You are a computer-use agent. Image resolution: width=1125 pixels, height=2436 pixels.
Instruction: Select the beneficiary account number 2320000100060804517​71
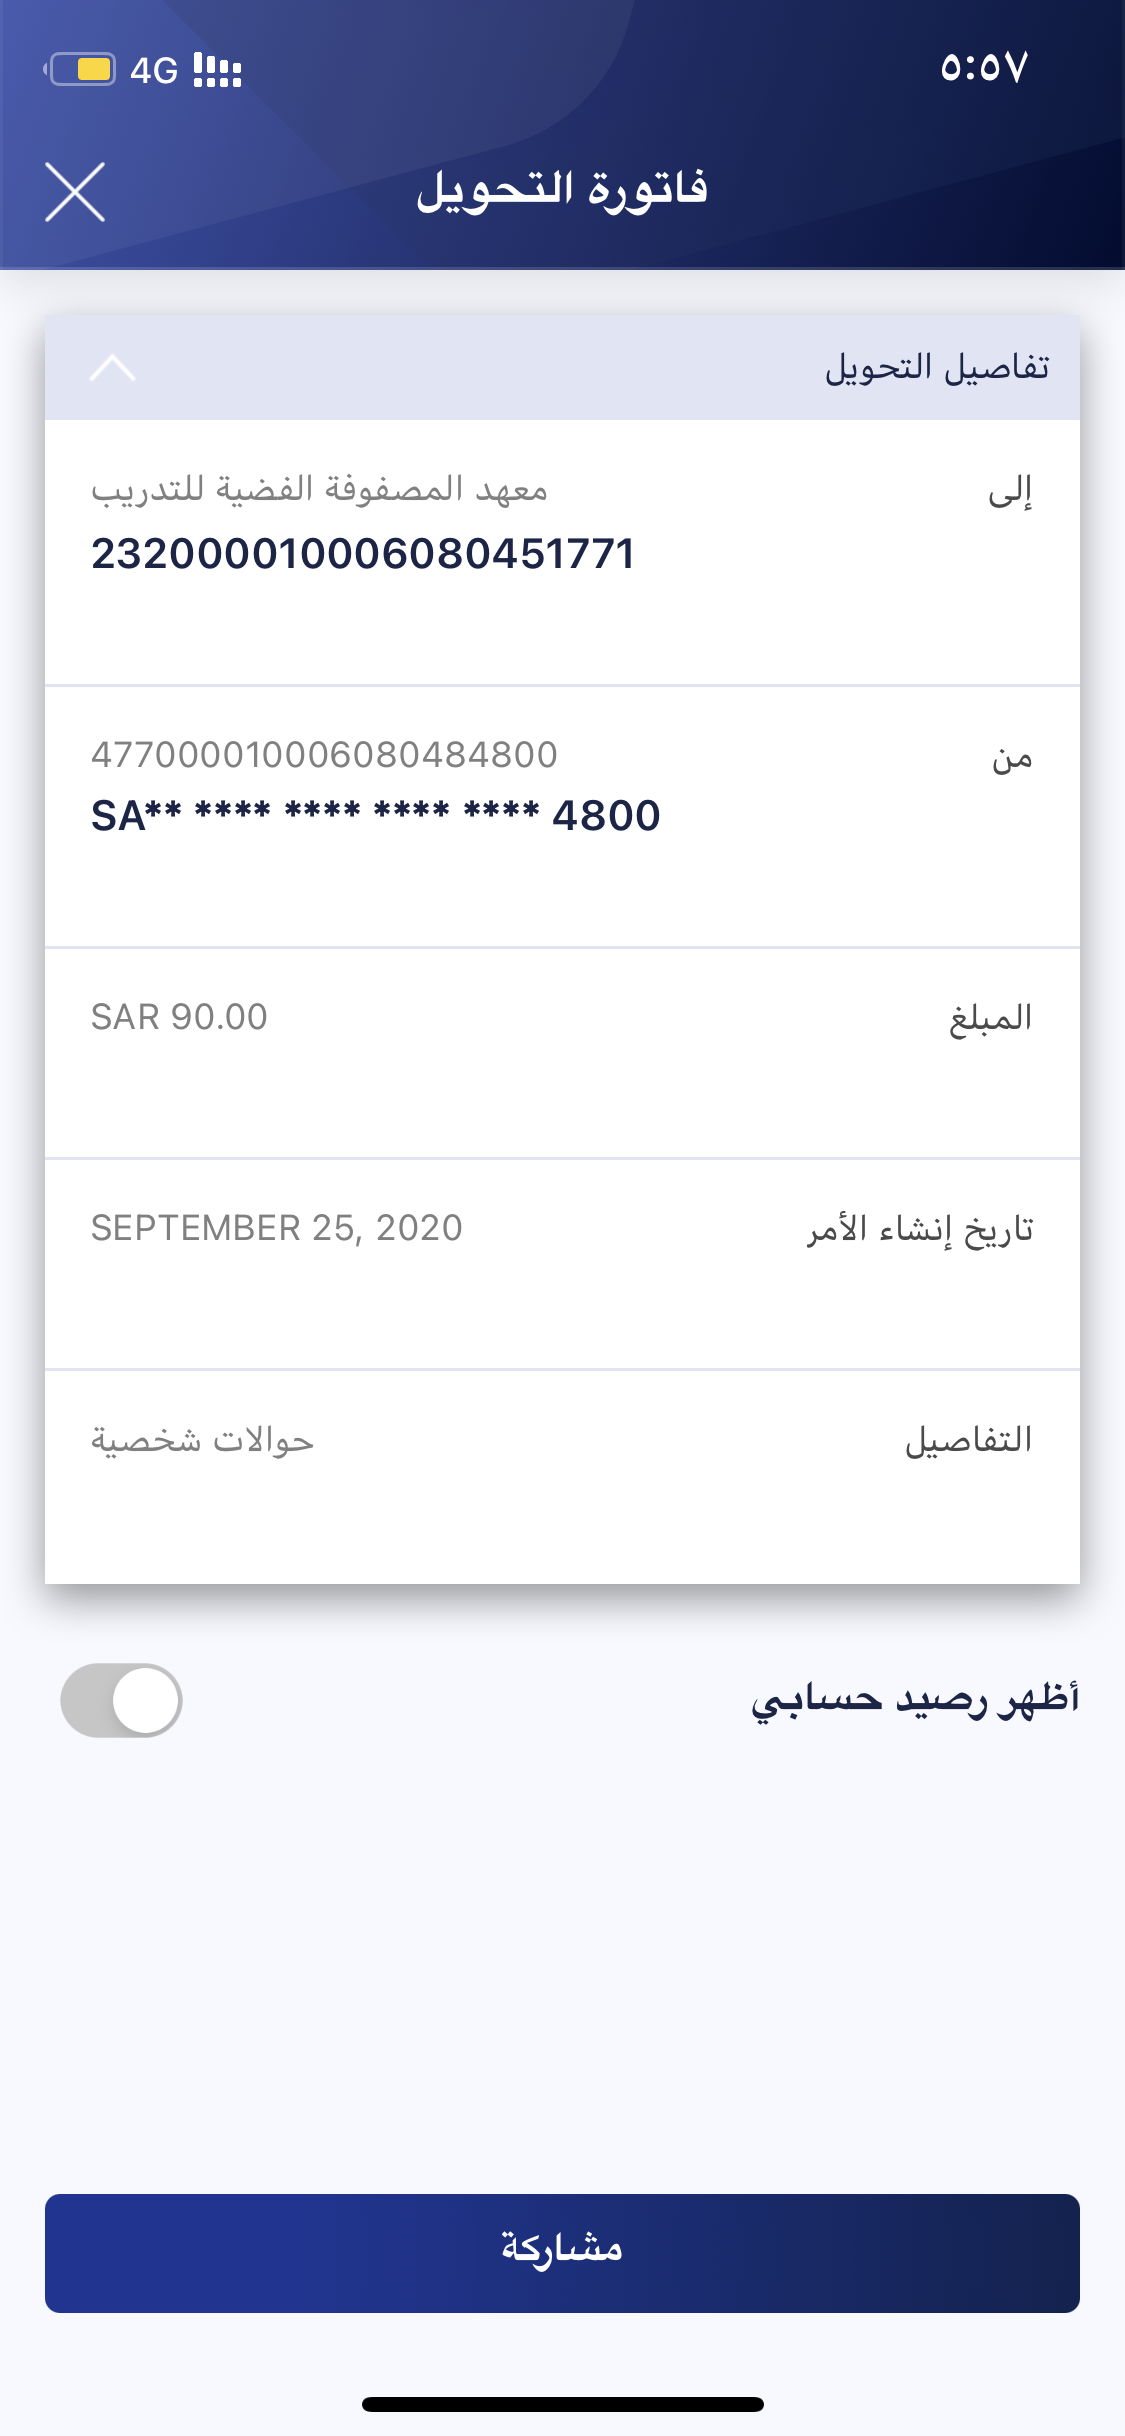click(x=363, y=554)
